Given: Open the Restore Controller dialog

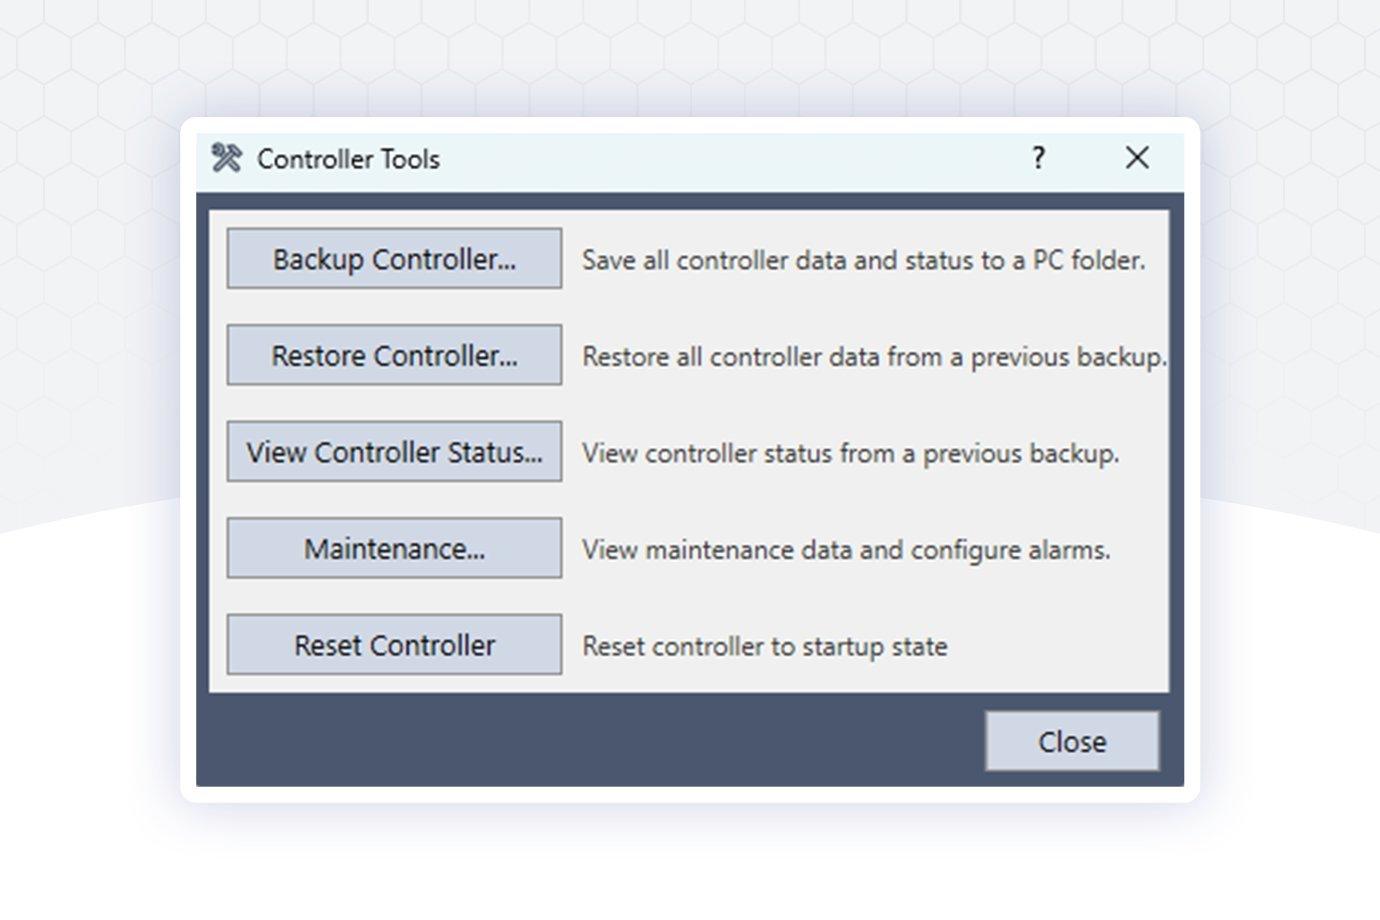Looking at the screenshot, I should 394,355.
